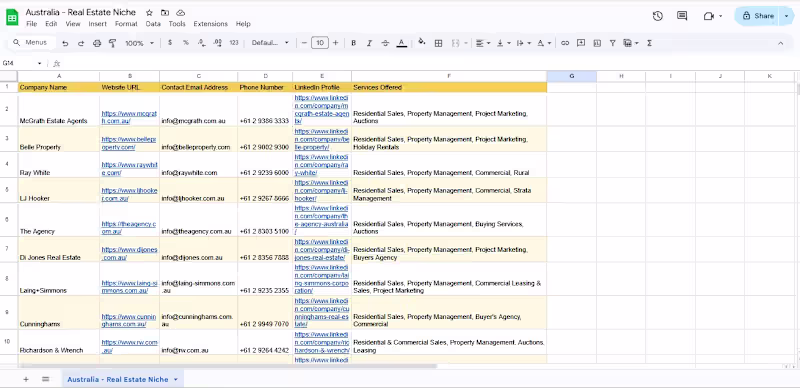Collapse the toolbar with the up chevron
The image size is (800, 388).
tap(780, 43)
